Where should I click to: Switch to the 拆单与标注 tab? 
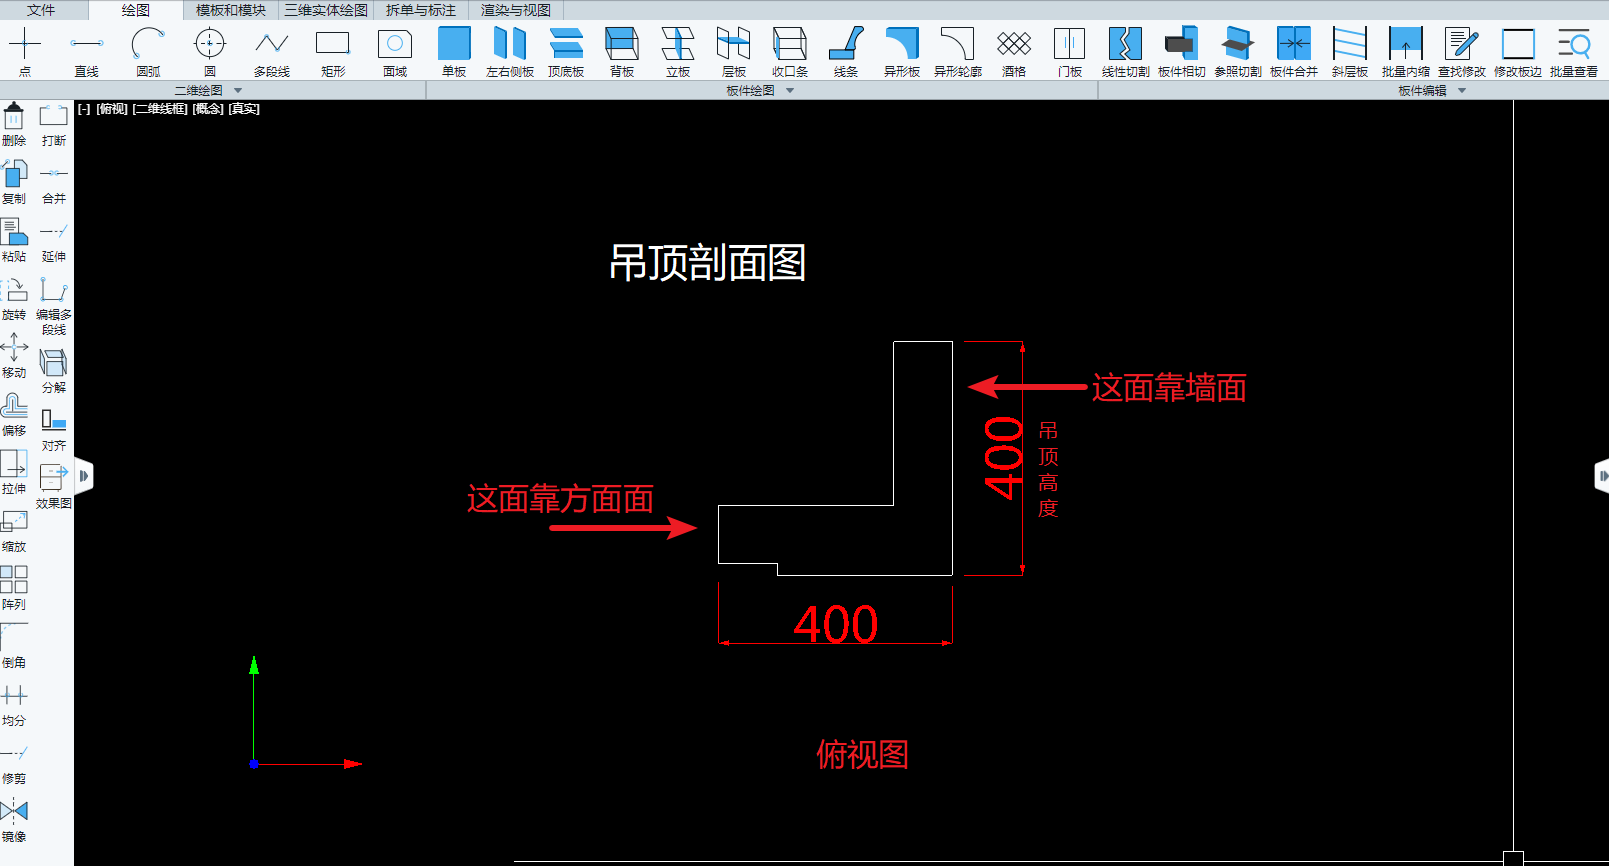tap(420, 10)
